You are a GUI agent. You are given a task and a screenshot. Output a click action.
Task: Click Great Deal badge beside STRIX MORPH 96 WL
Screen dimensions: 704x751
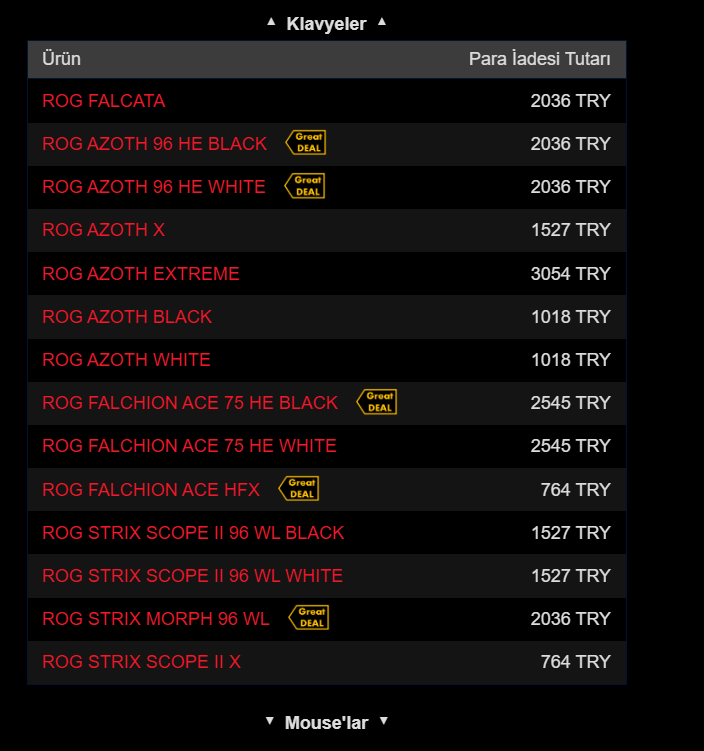[x=309, y=617]
